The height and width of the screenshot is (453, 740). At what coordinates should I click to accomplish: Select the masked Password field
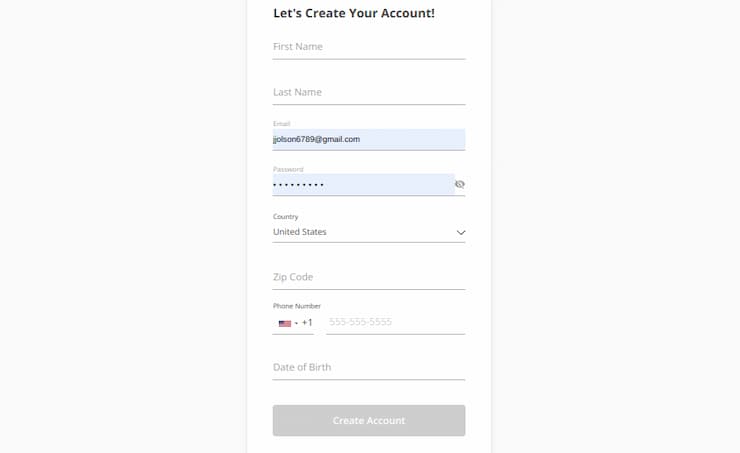[x=360, y=185]
